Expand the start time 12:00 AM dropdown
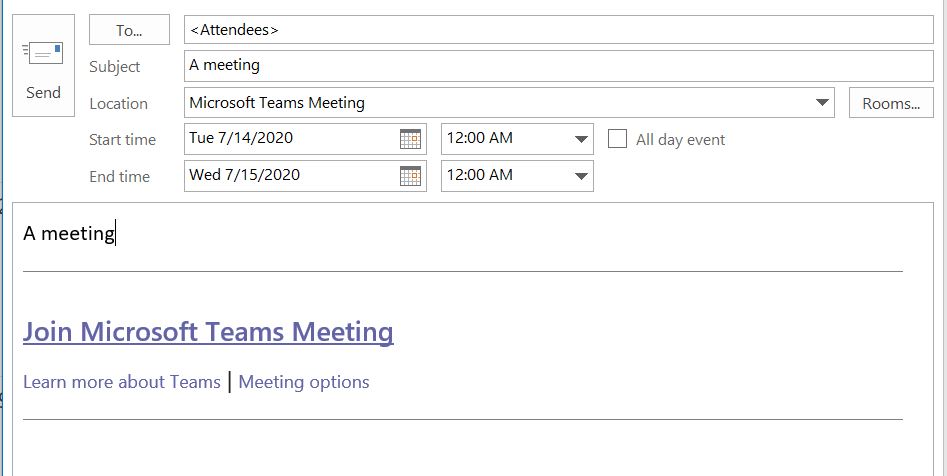Viewport: 947px width, 476px height. click(x=581, y=140)
